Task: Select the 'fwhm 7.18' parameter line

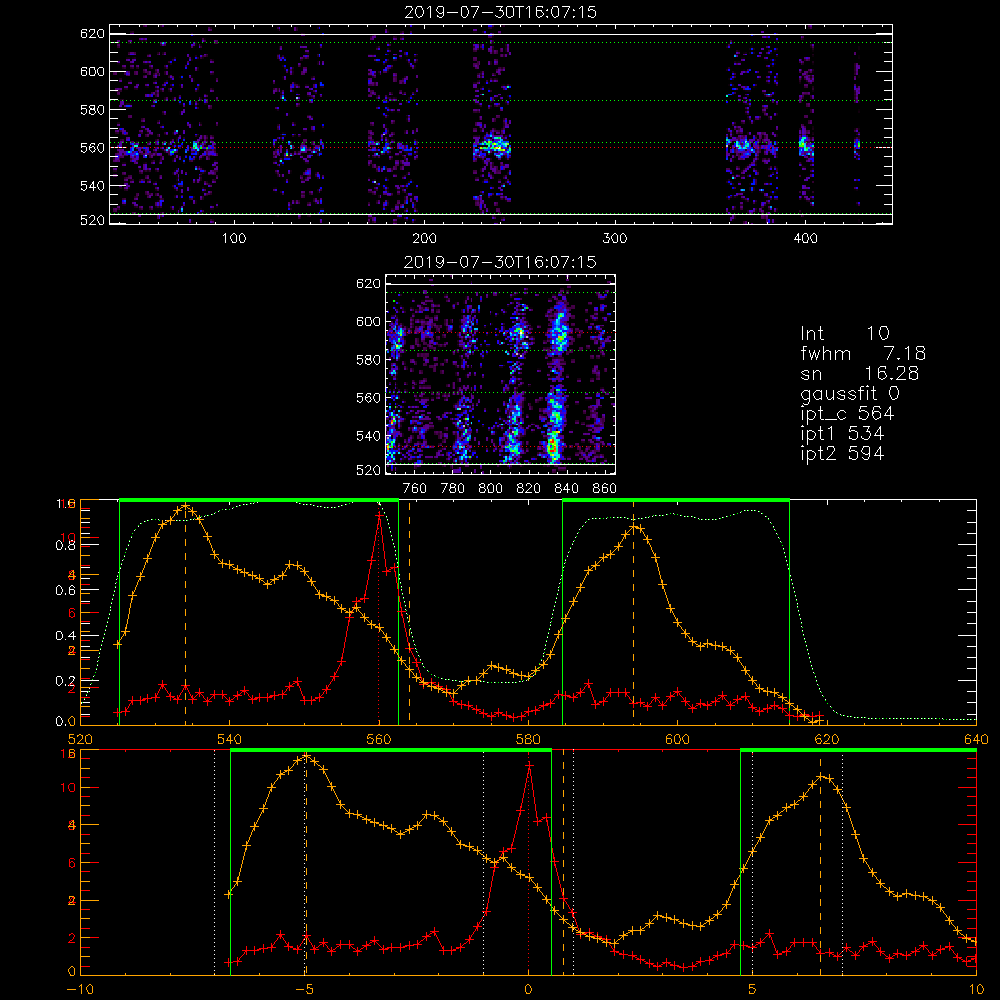Action: coord(863,353)
